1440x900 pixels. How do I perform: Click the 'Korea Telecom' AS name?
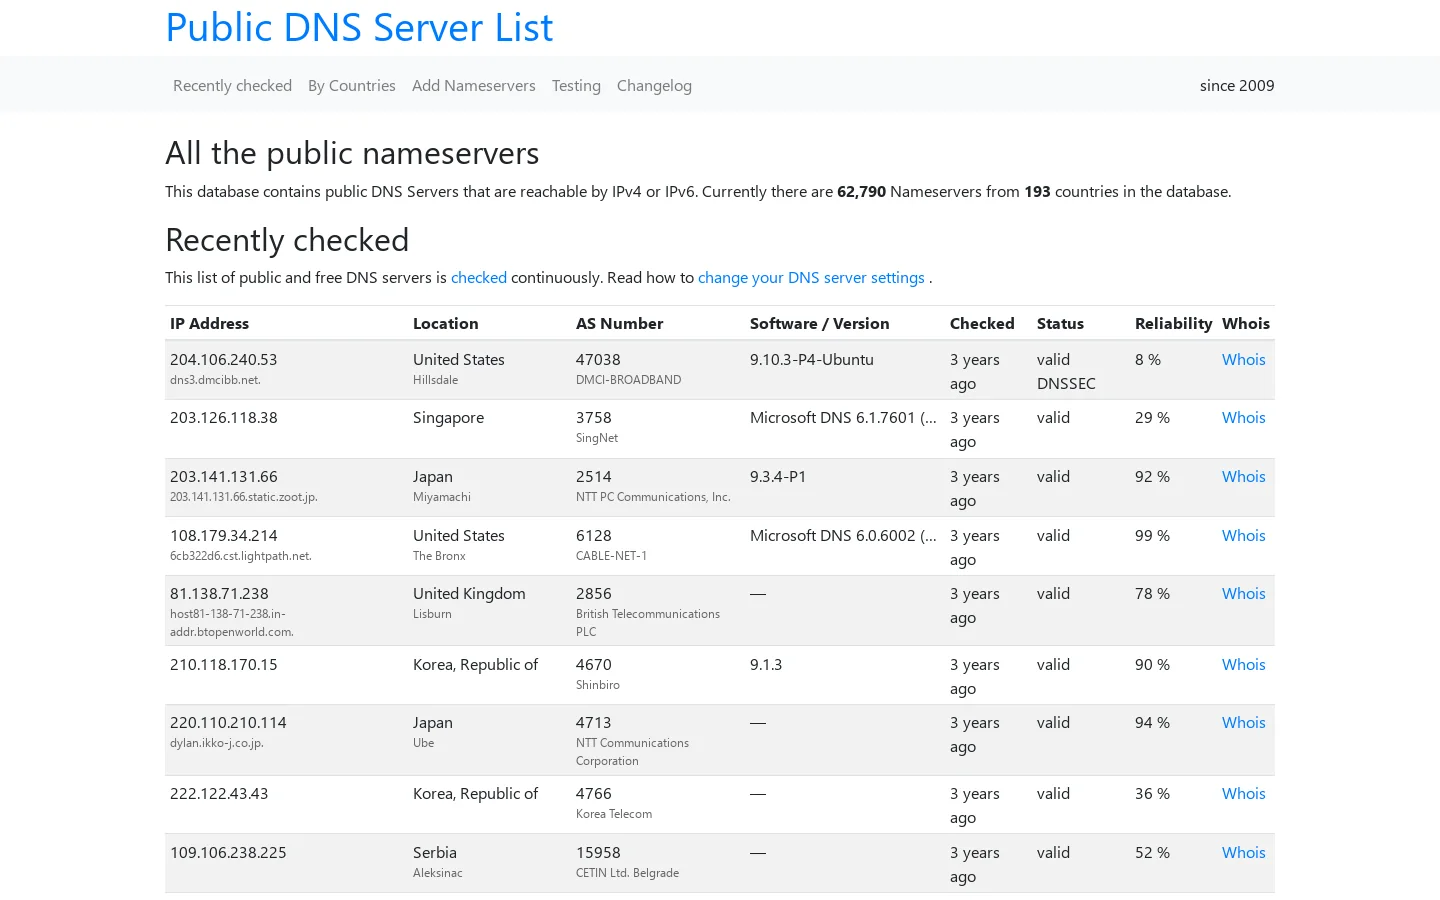coord(613,814)
